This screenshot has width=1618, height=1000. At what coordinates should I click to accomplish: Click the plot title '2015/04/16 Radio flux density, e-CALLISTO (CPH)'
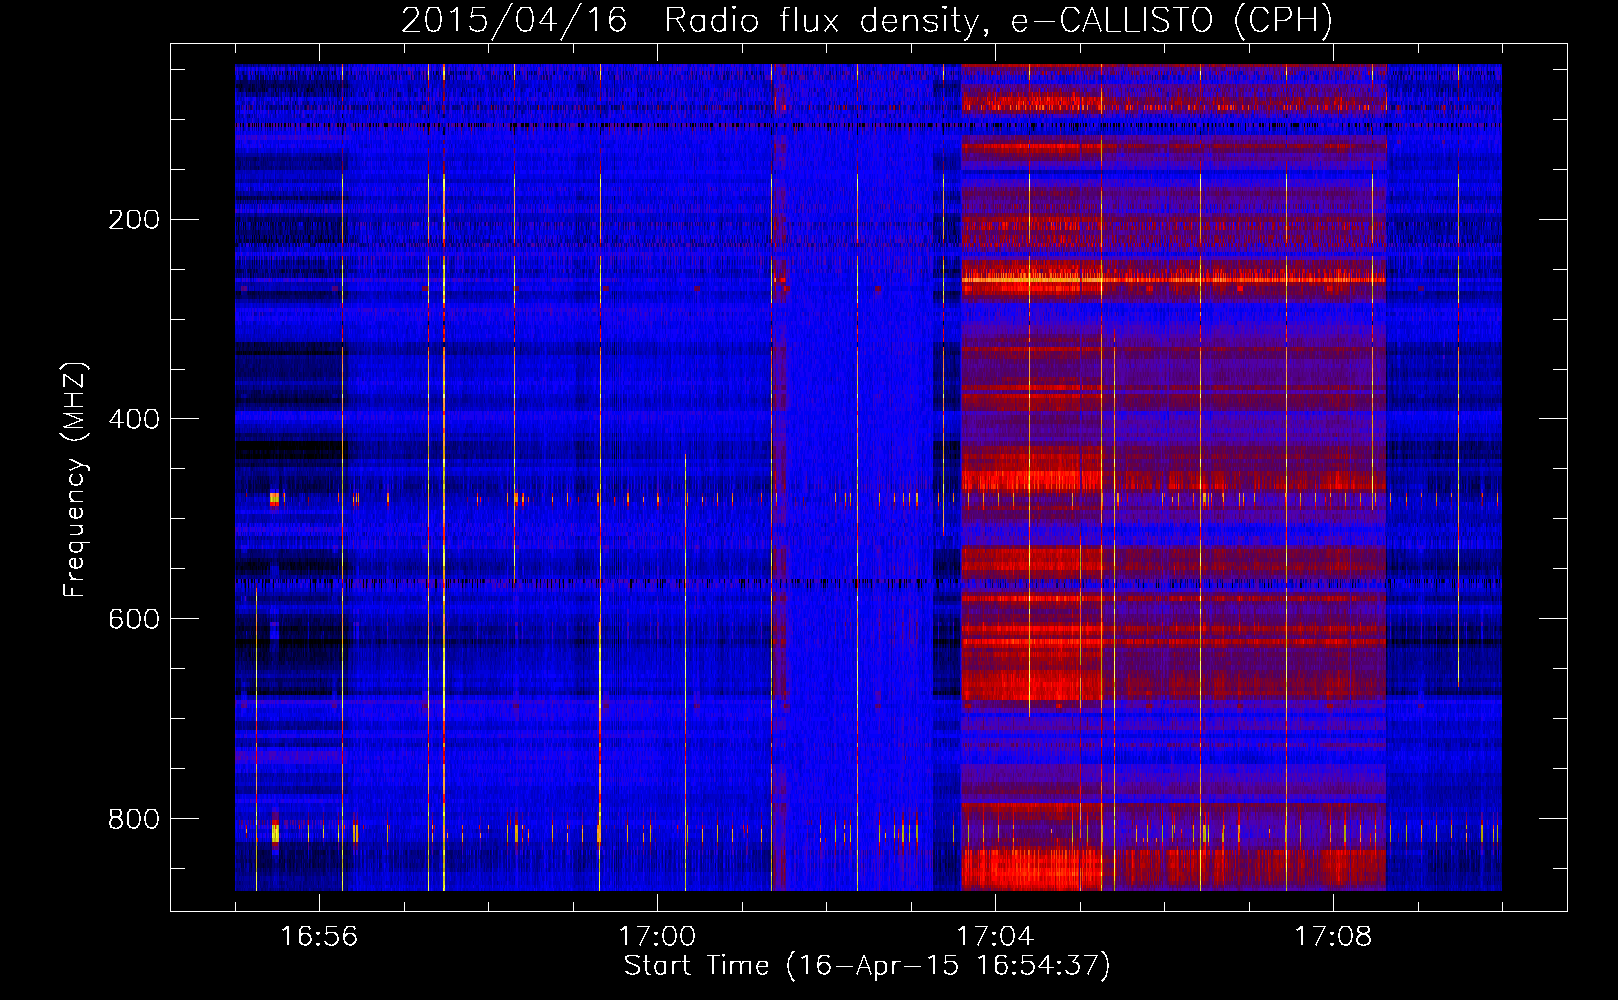click(x=867, y=21)
